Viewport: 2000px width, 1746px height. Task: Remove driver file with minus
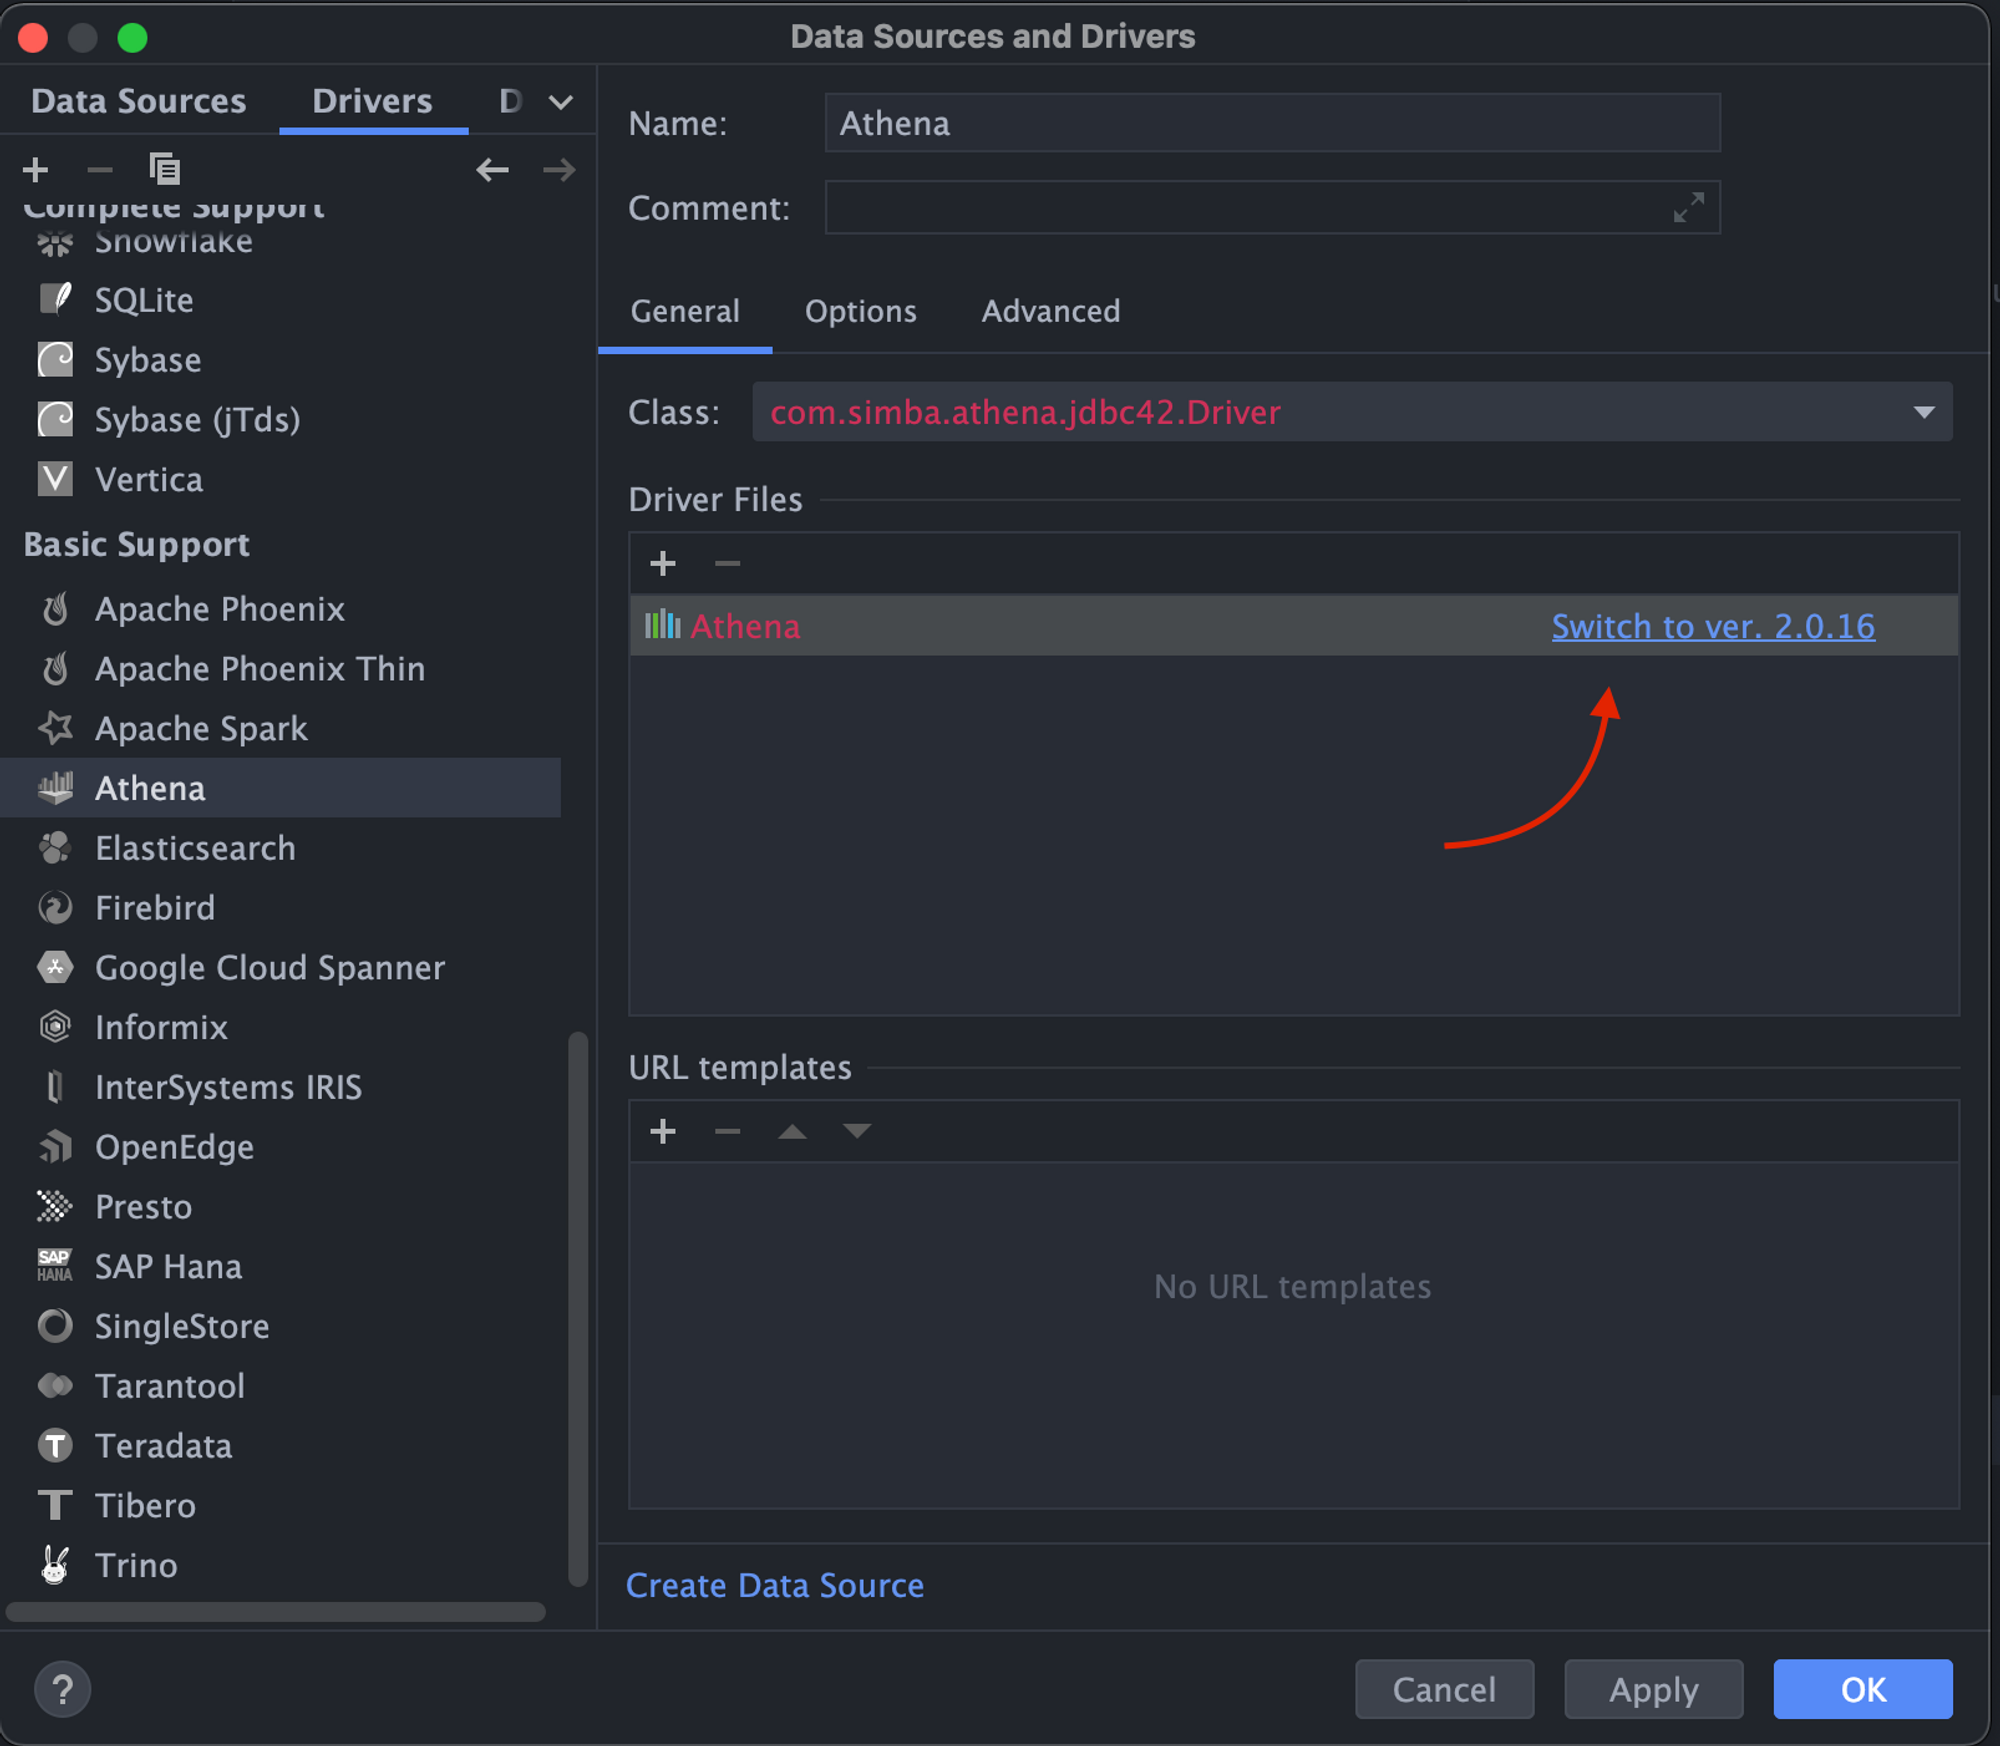pyautogui.click(x=727, y=564)
